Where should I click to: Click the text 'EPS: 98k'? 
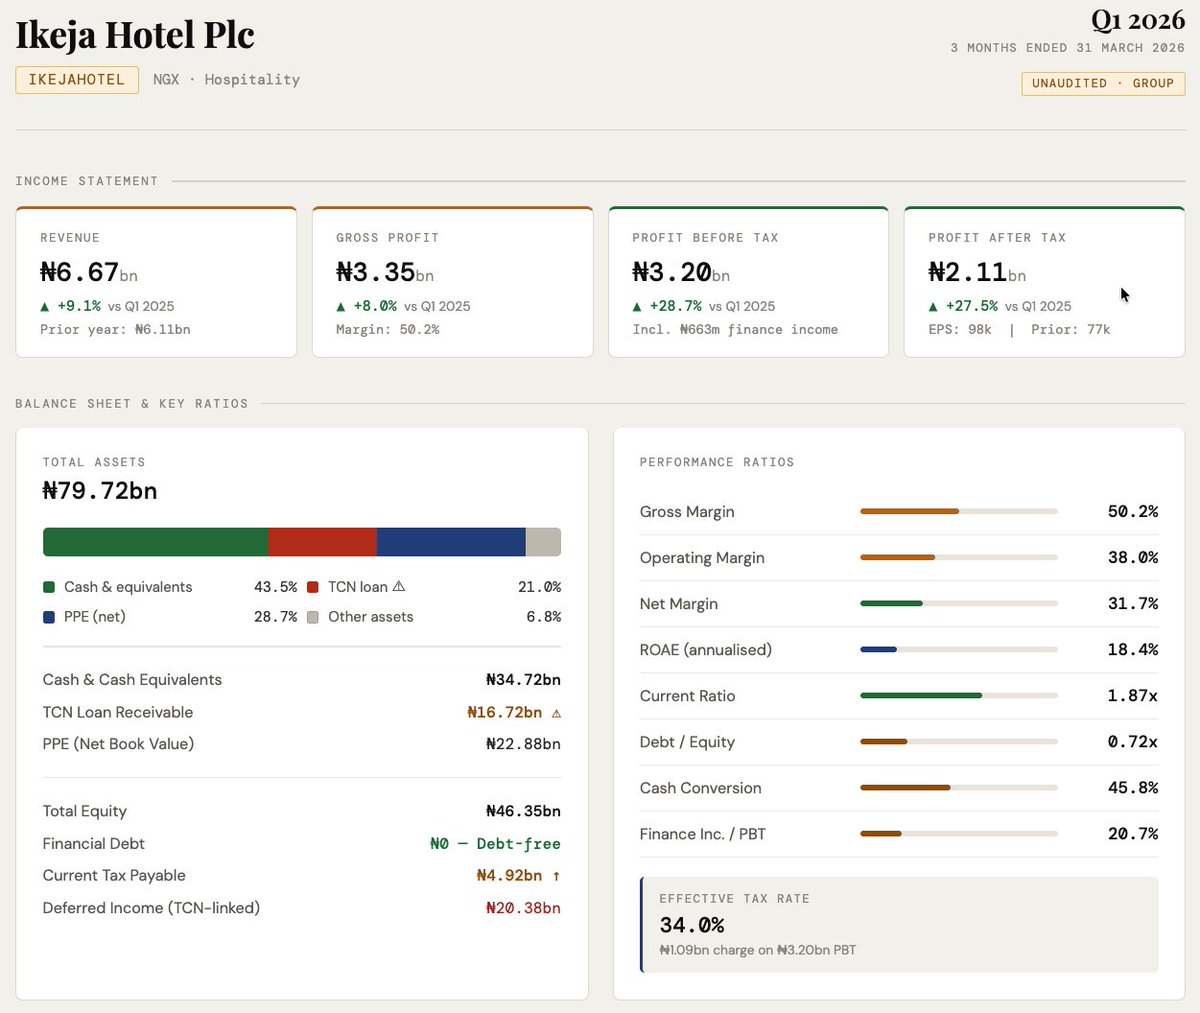pos(960,330)
